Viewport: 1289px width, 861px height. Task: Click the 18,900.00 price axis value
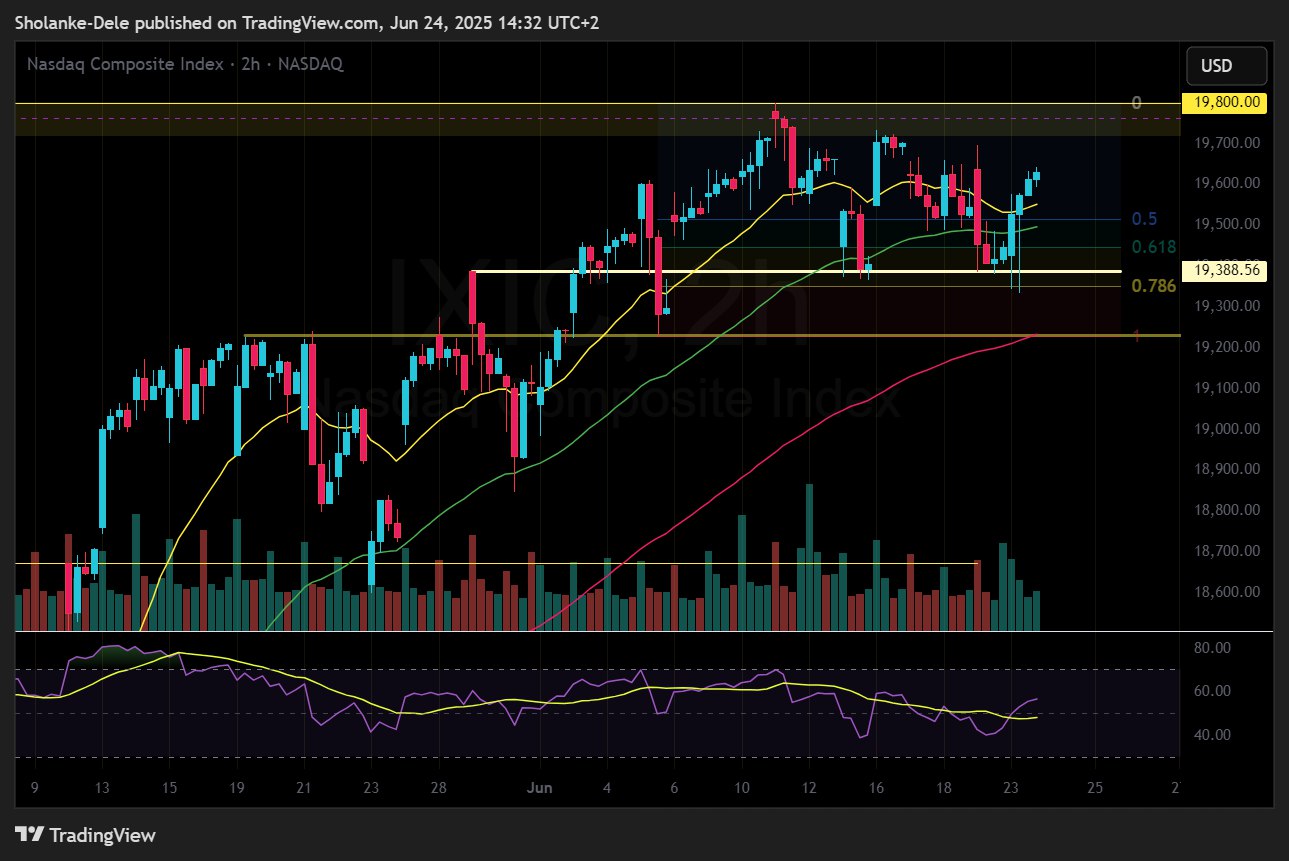pyautogui.click(x=1225, y=469)
